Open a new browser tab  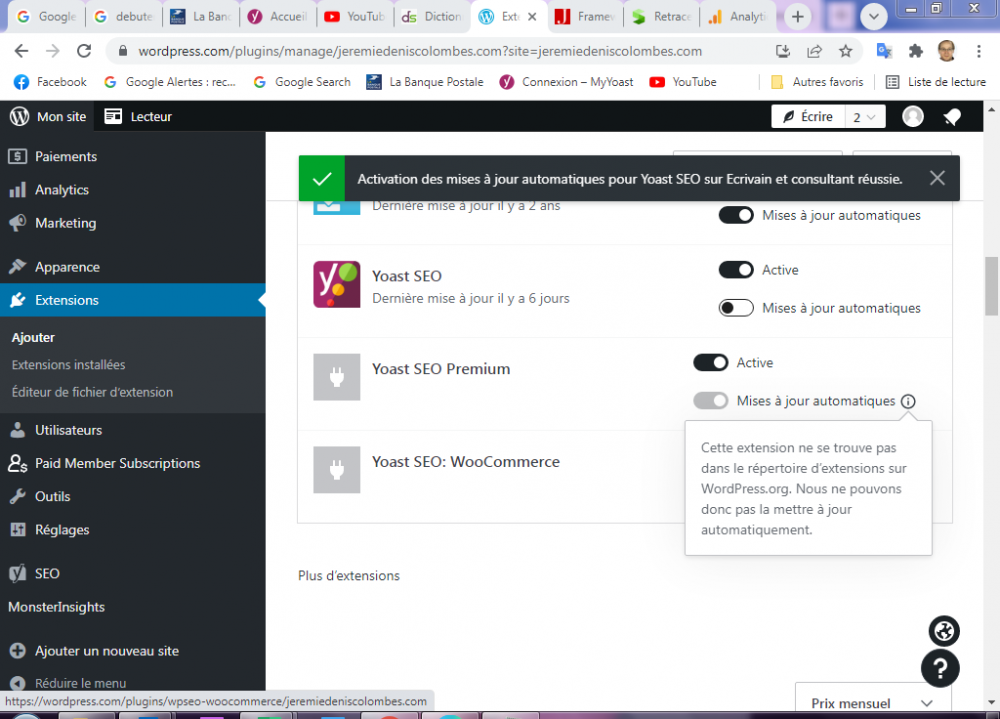(797, 17)
